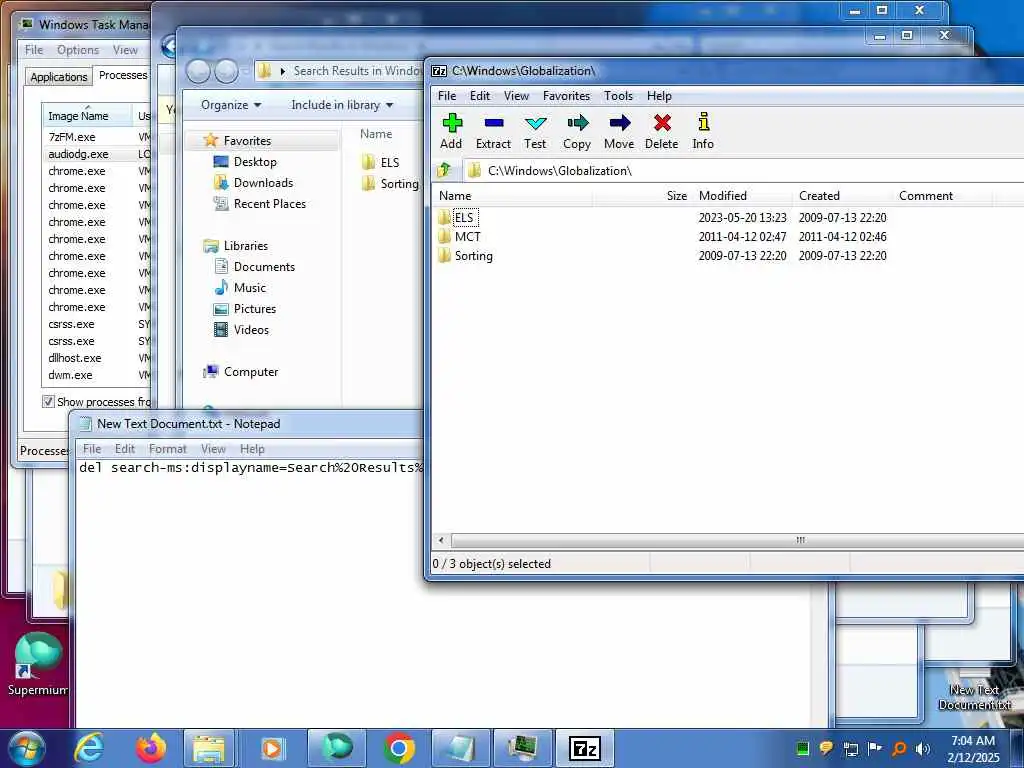This screenshot has height=768, width=1024.
Task: Open 7-Zip View menu
Action: [516, 96]
